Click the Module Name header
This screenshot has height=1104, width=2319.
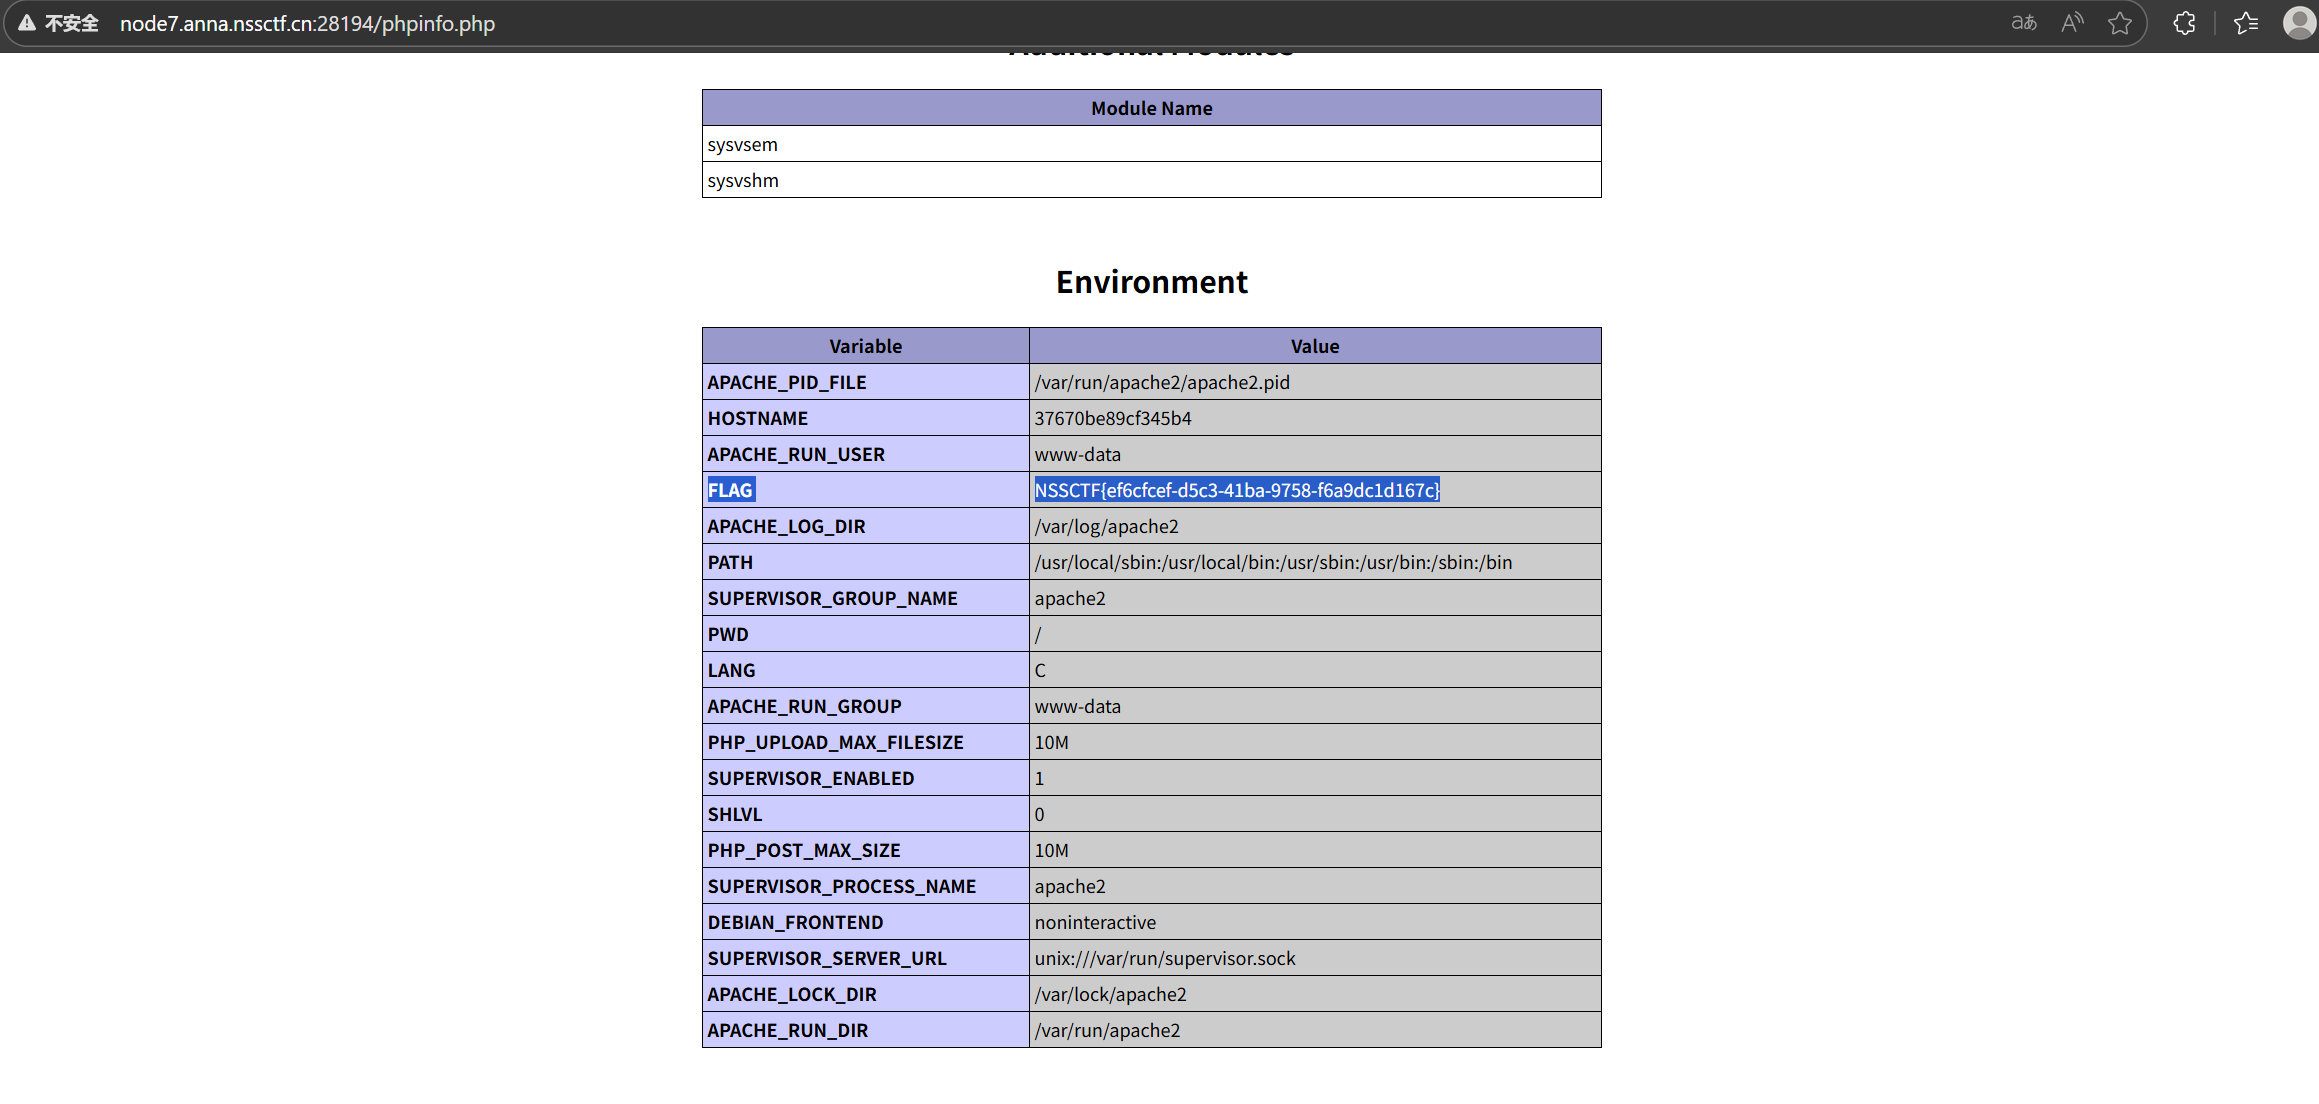point(1151,108)
